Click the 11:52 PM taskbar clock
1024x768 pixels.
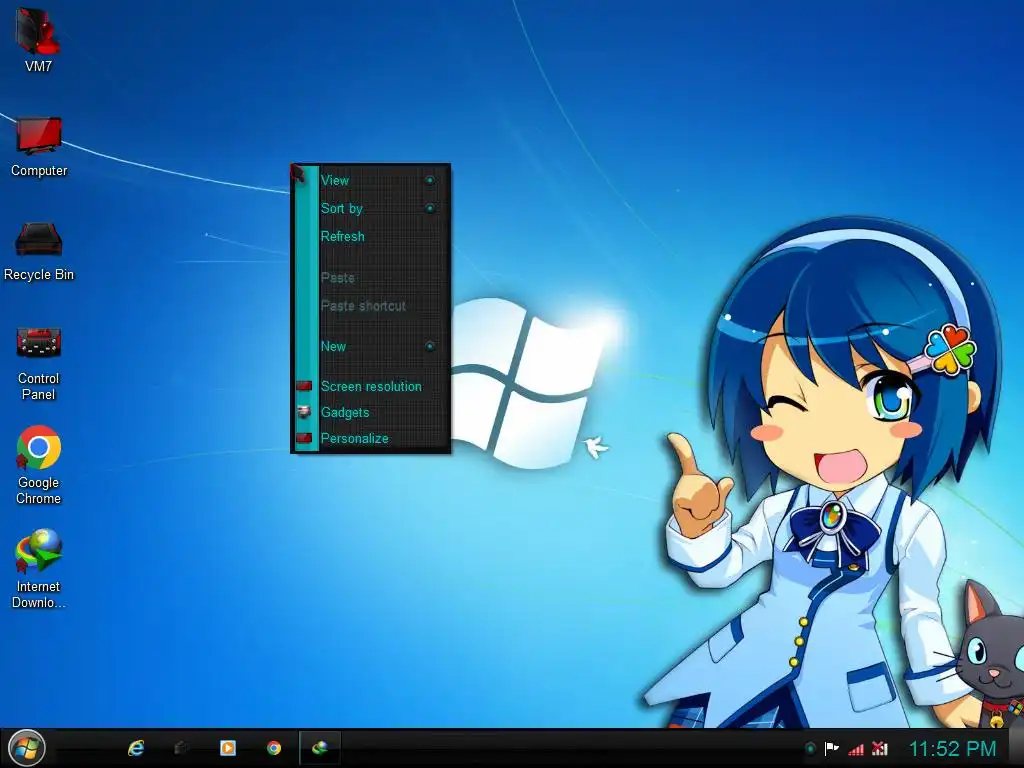point(952,748)
